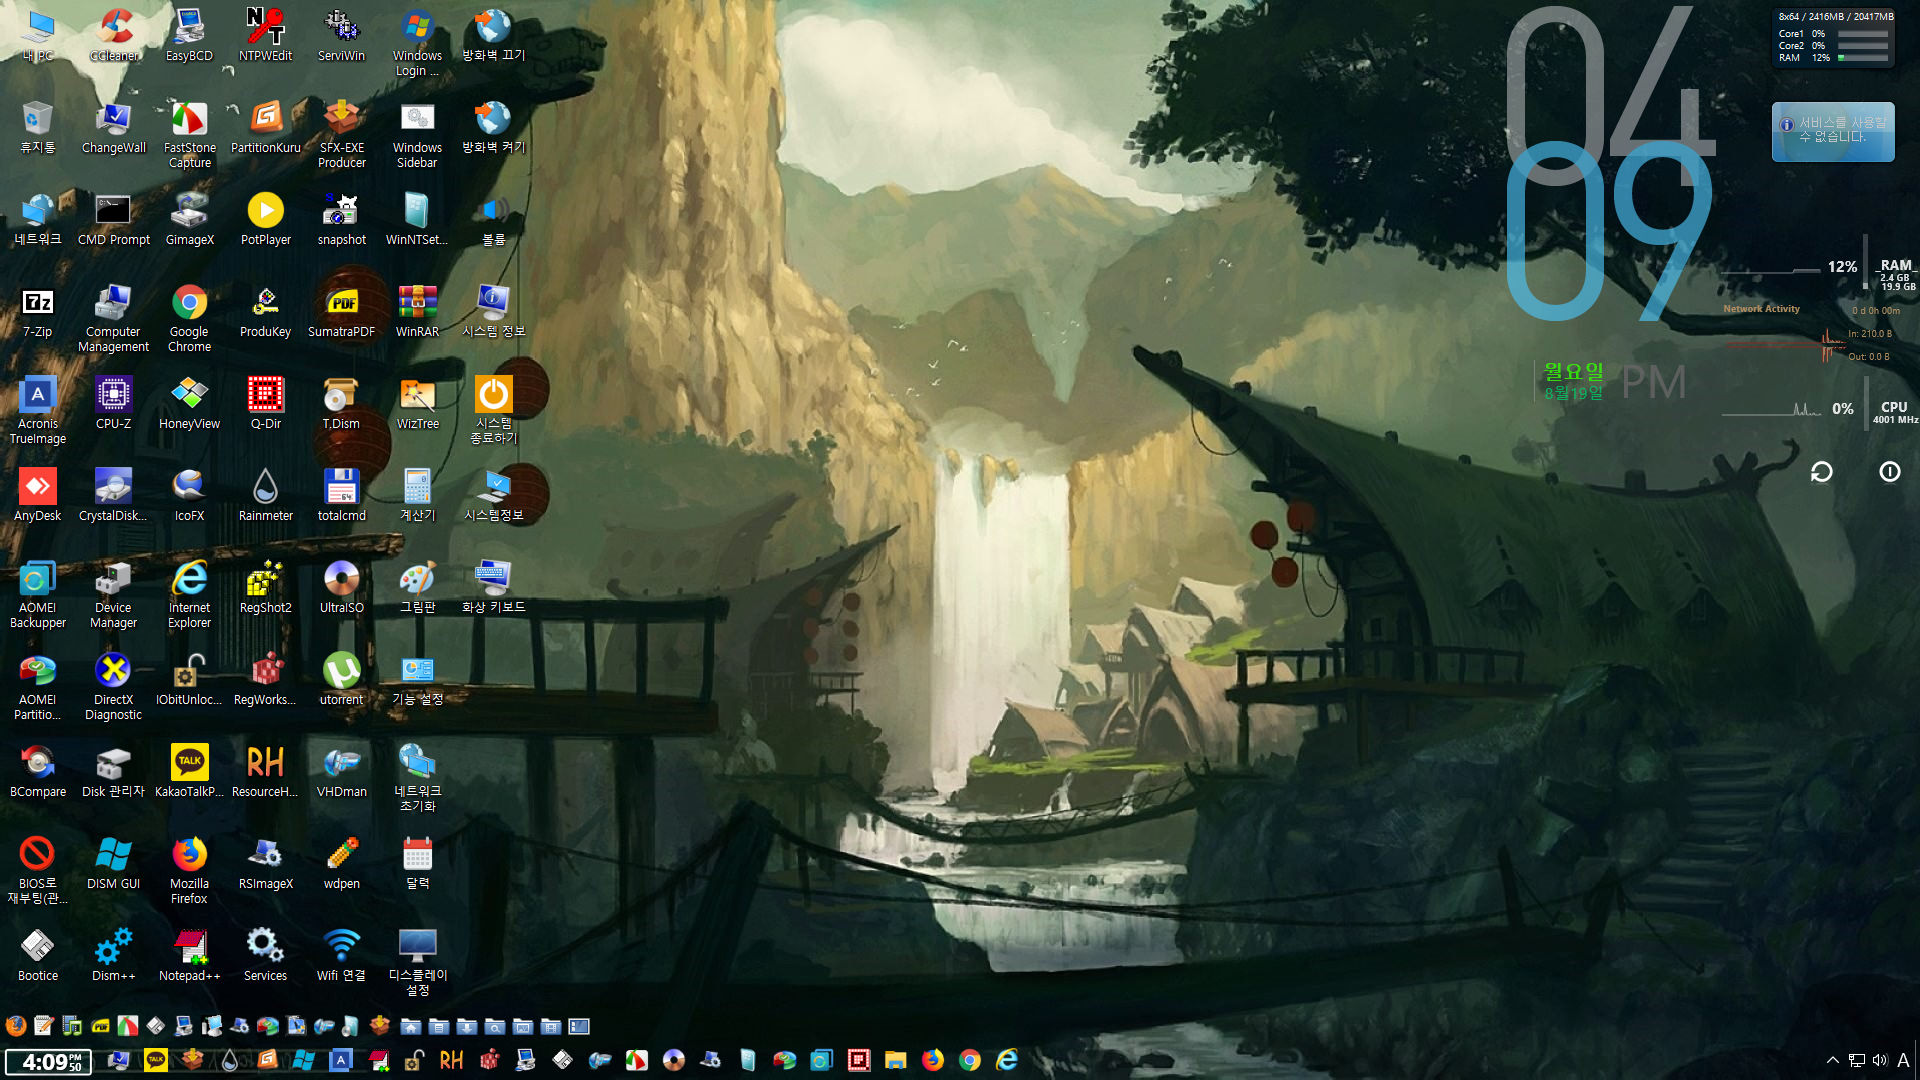Open the WizTree desktop icon
The height and width of the screenshot is (1080, 1920).
click(x=417, y=403)
